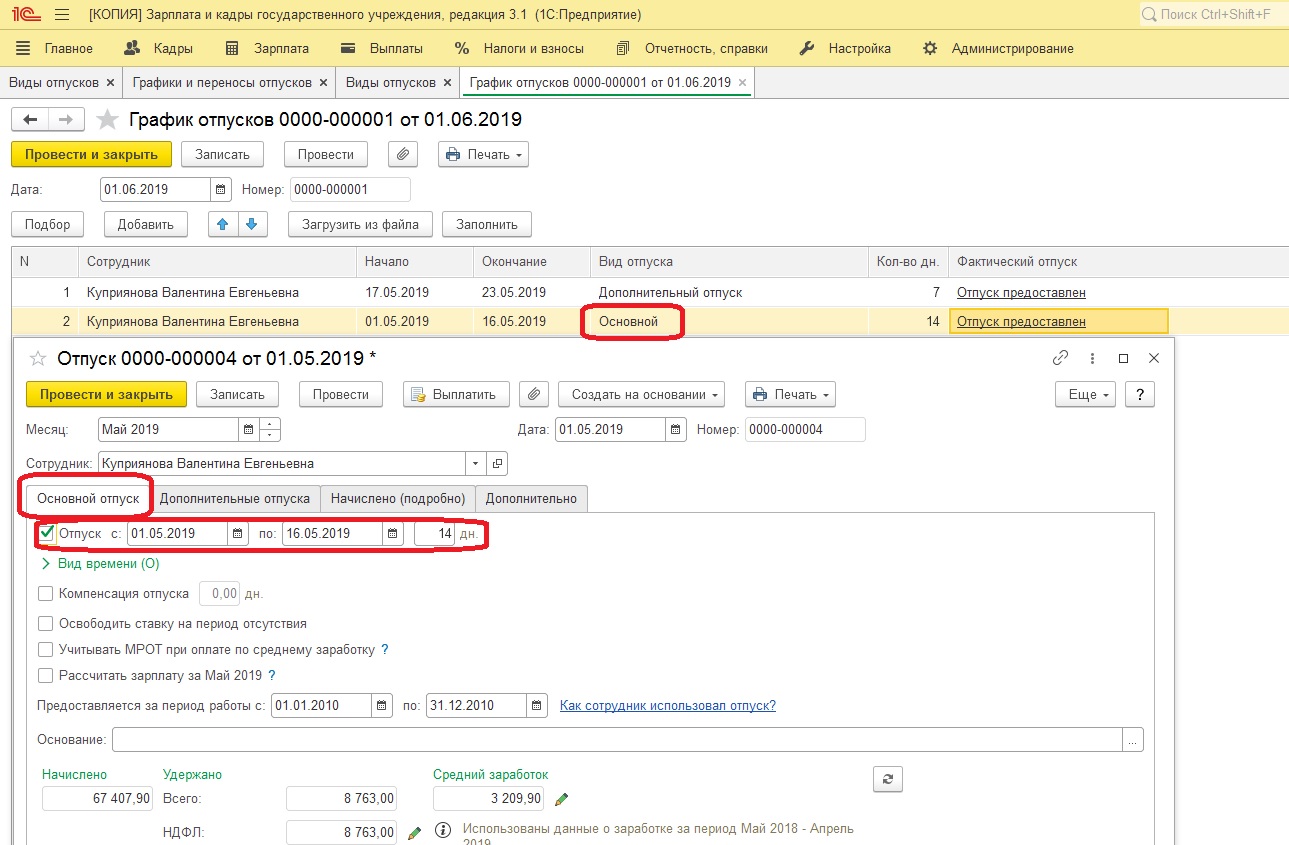Click the Начислено value 67 407,90
Screen dimensions: 1289x845
[x=97, y=799]
